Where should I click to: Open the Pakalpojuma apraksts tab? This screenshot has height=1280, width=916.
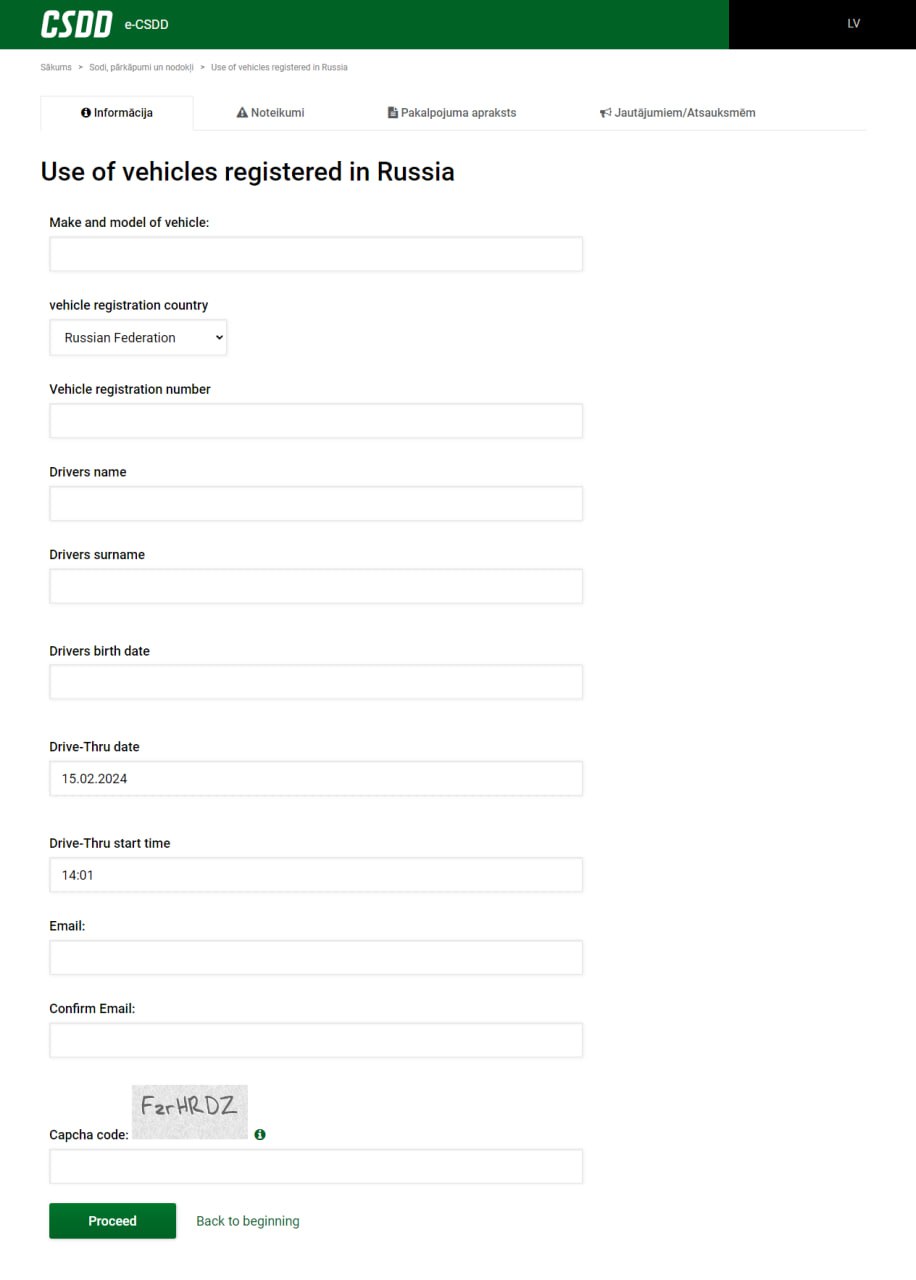[x=452, y=113]
